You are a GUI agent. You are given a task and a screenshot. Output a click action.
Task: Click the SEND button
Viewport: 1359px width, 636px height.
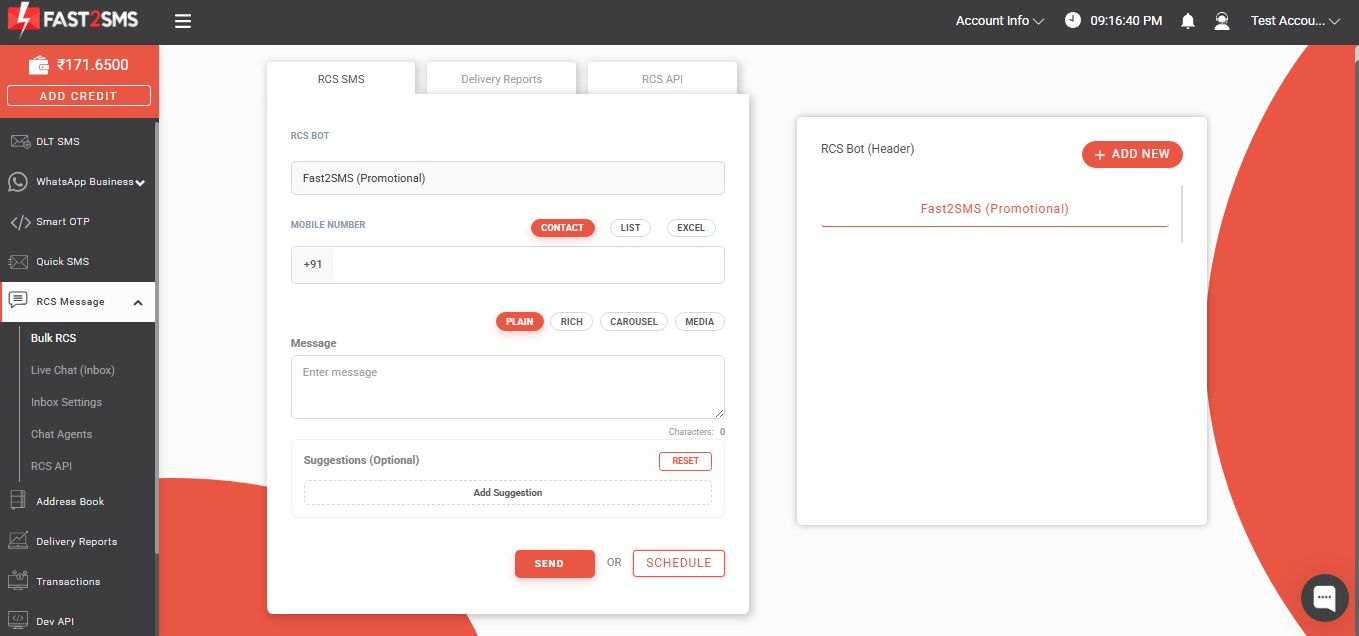[555, 564]
